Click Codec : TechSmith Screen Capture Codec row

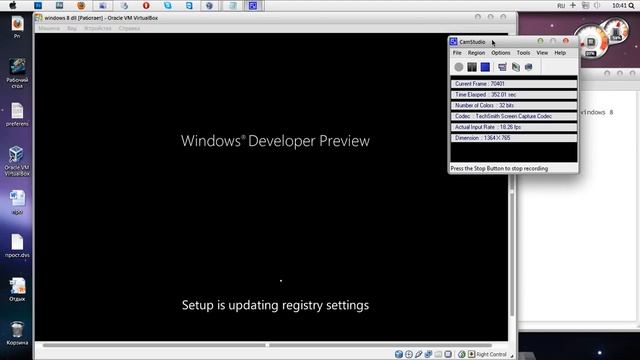point(514,116)
